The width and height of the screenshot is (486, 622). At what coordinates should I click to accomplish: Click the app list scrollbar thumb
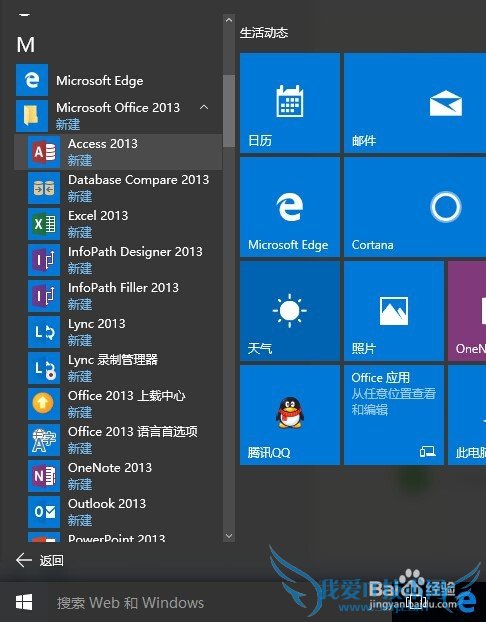(229, 111)
